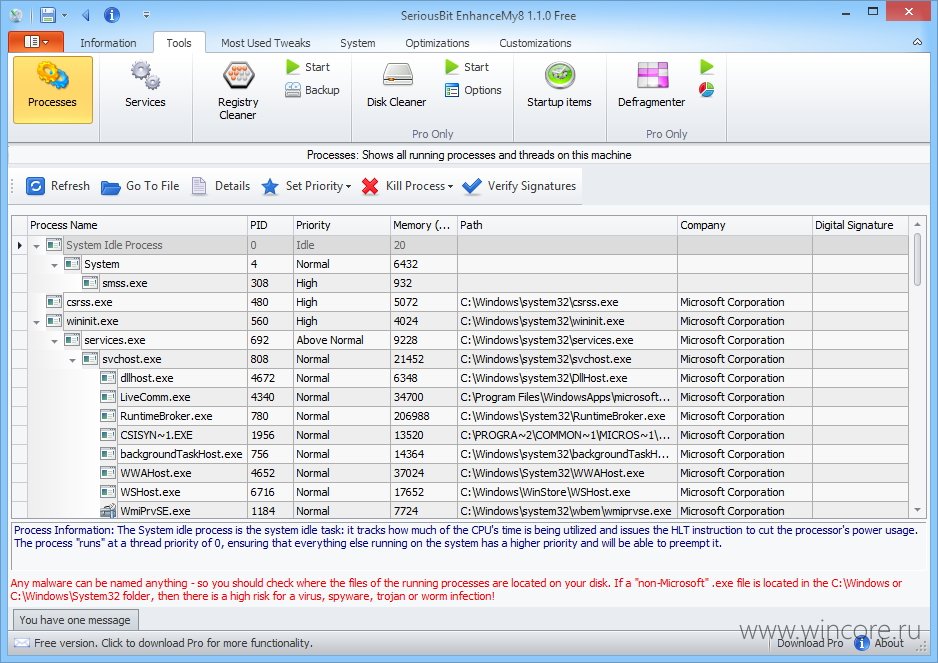Viewport: 938px width, 663px height.
Task: Collapse the svchost.exe tree node
Action: [x=72, y=360]
